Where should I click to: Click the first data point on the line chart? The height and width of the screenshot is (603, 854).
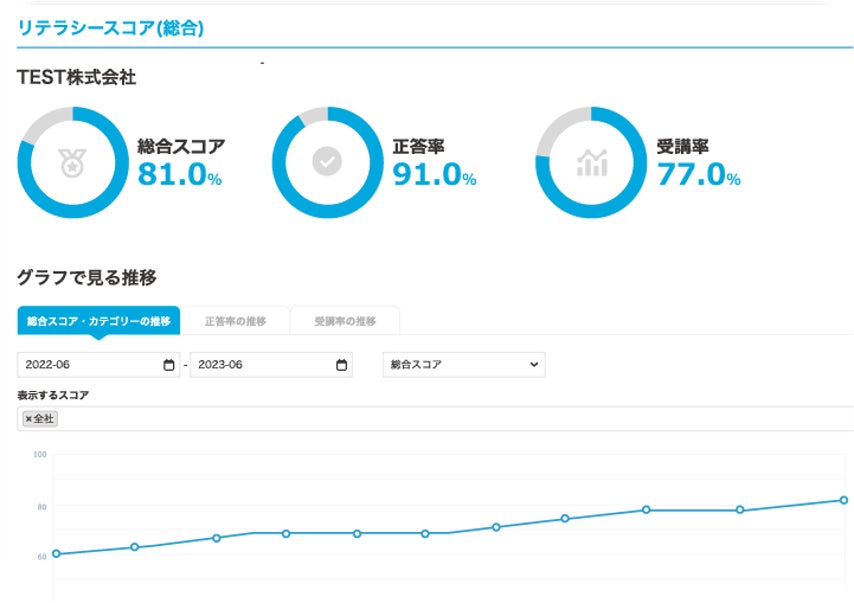pyautogui.click(x=56, y=553)
